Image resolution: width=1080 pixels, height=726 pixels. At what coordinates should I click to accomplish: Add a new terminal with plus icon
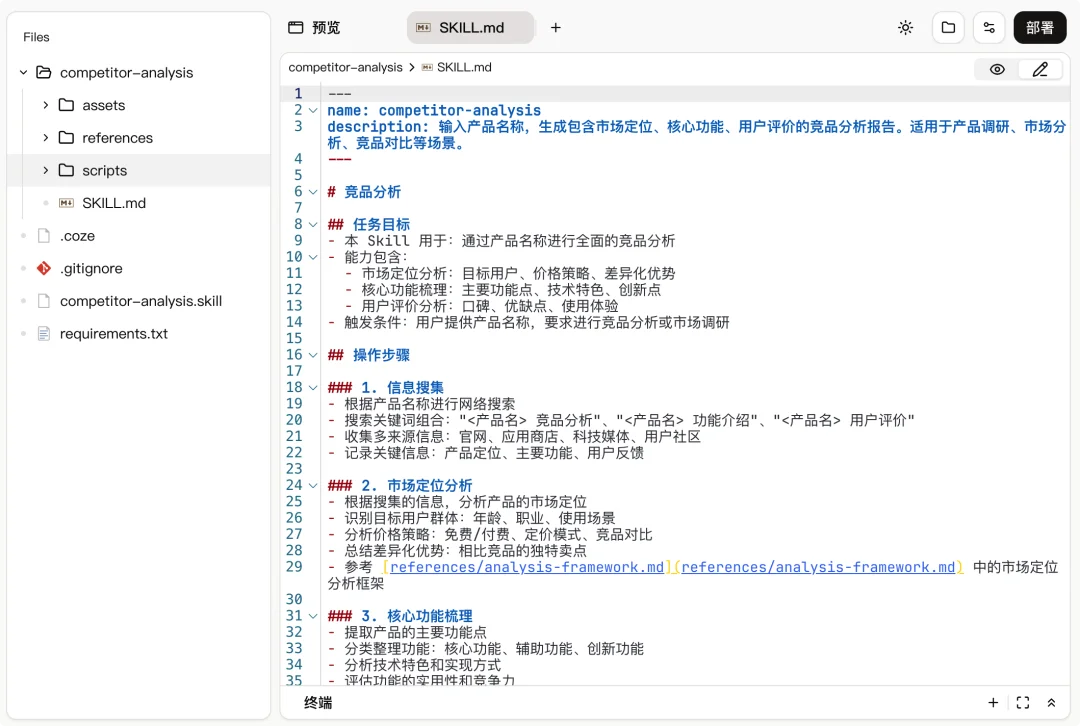993,703
